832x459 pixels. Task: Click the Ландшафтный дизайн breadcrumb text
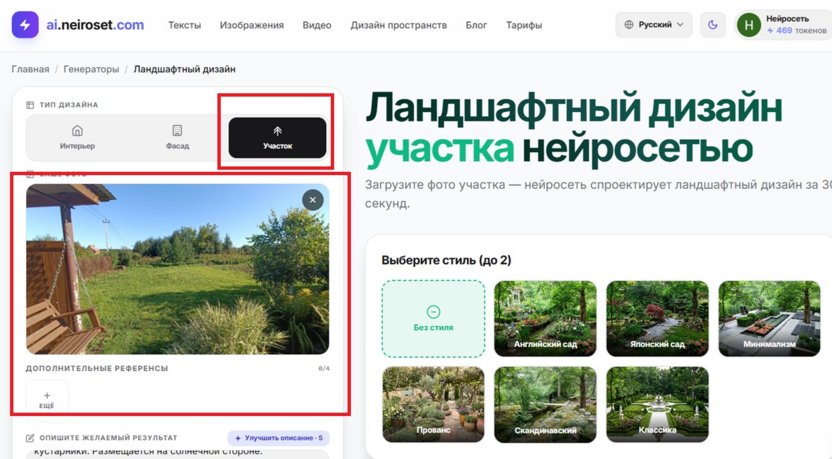coord(184,69)
